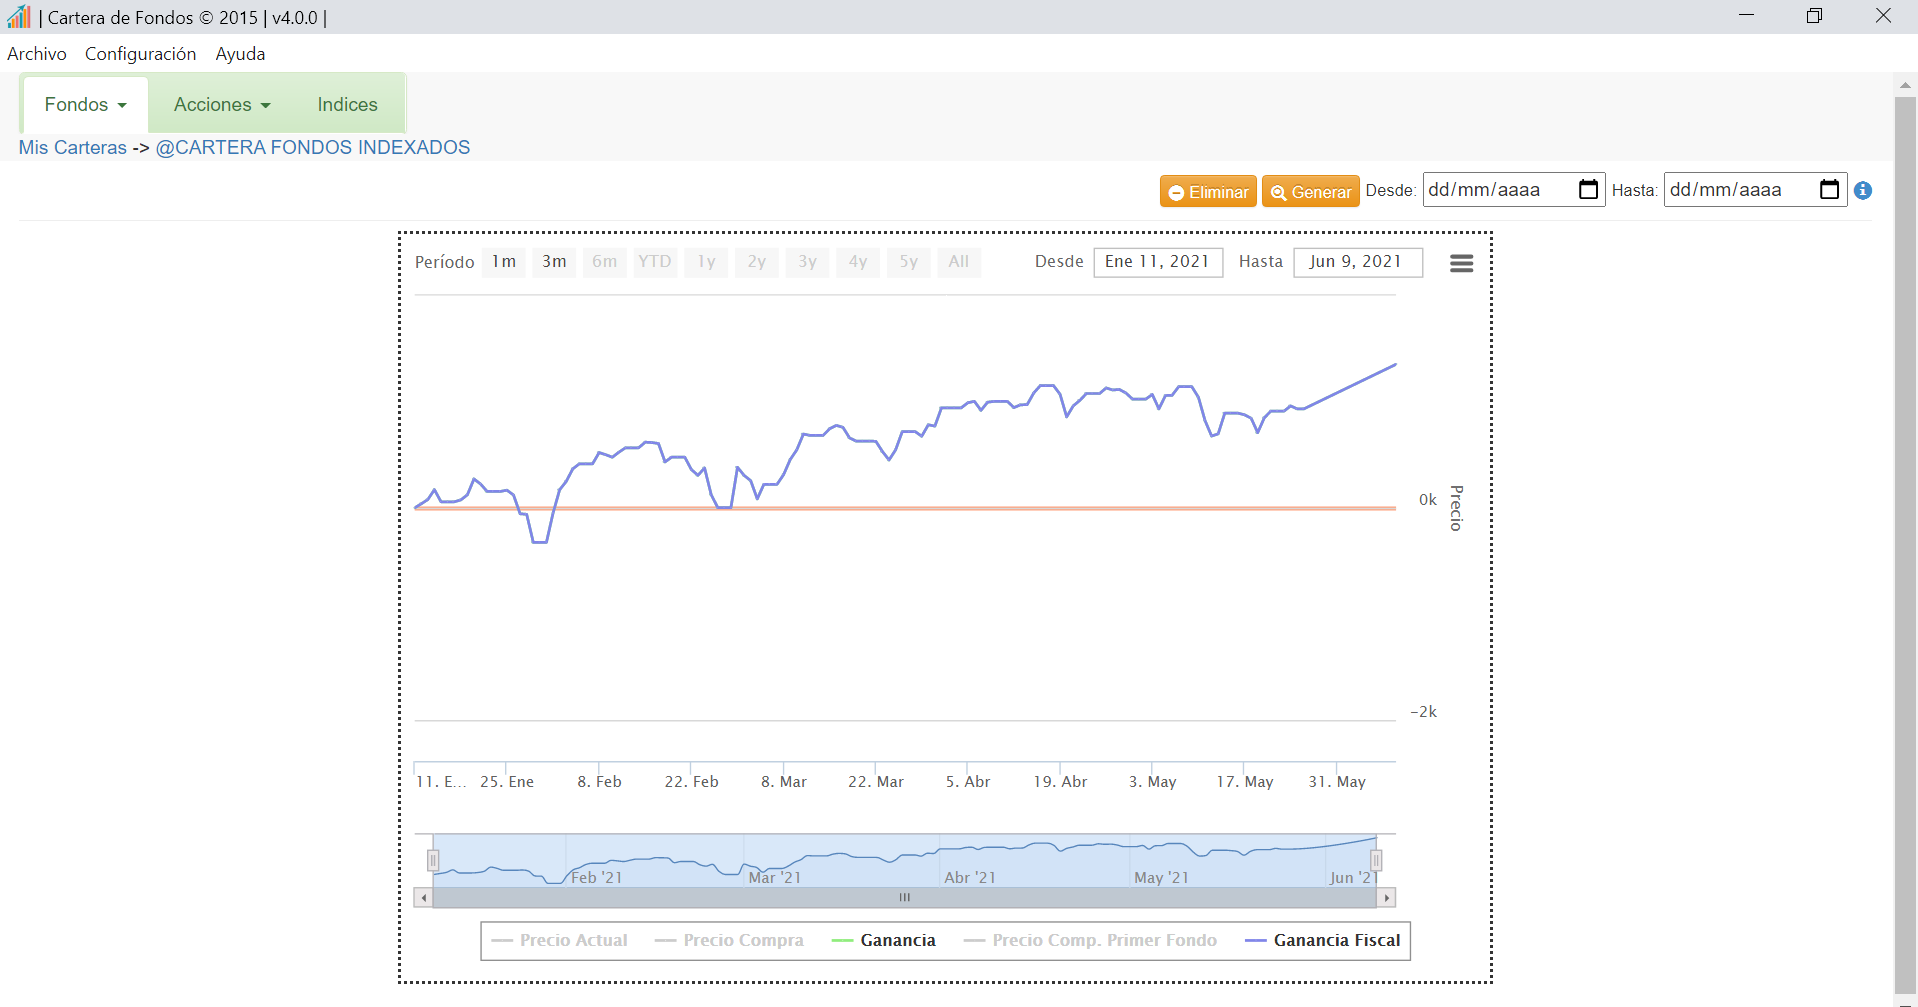This screenshot has width=1918, height=1007.
Task: Click the navigator right scroll arrow
Action: click(x=1386, y=898)
